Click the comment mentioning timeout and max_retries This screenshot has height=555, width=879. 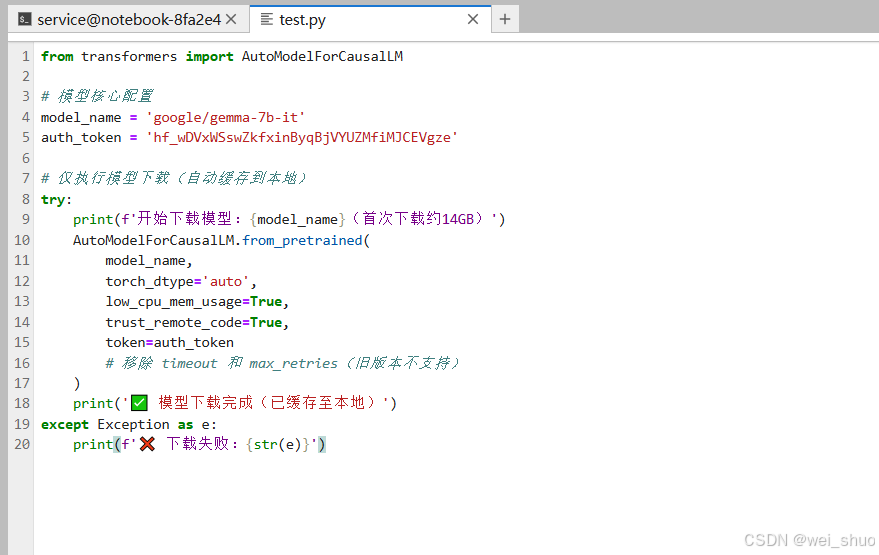(283, 363)
